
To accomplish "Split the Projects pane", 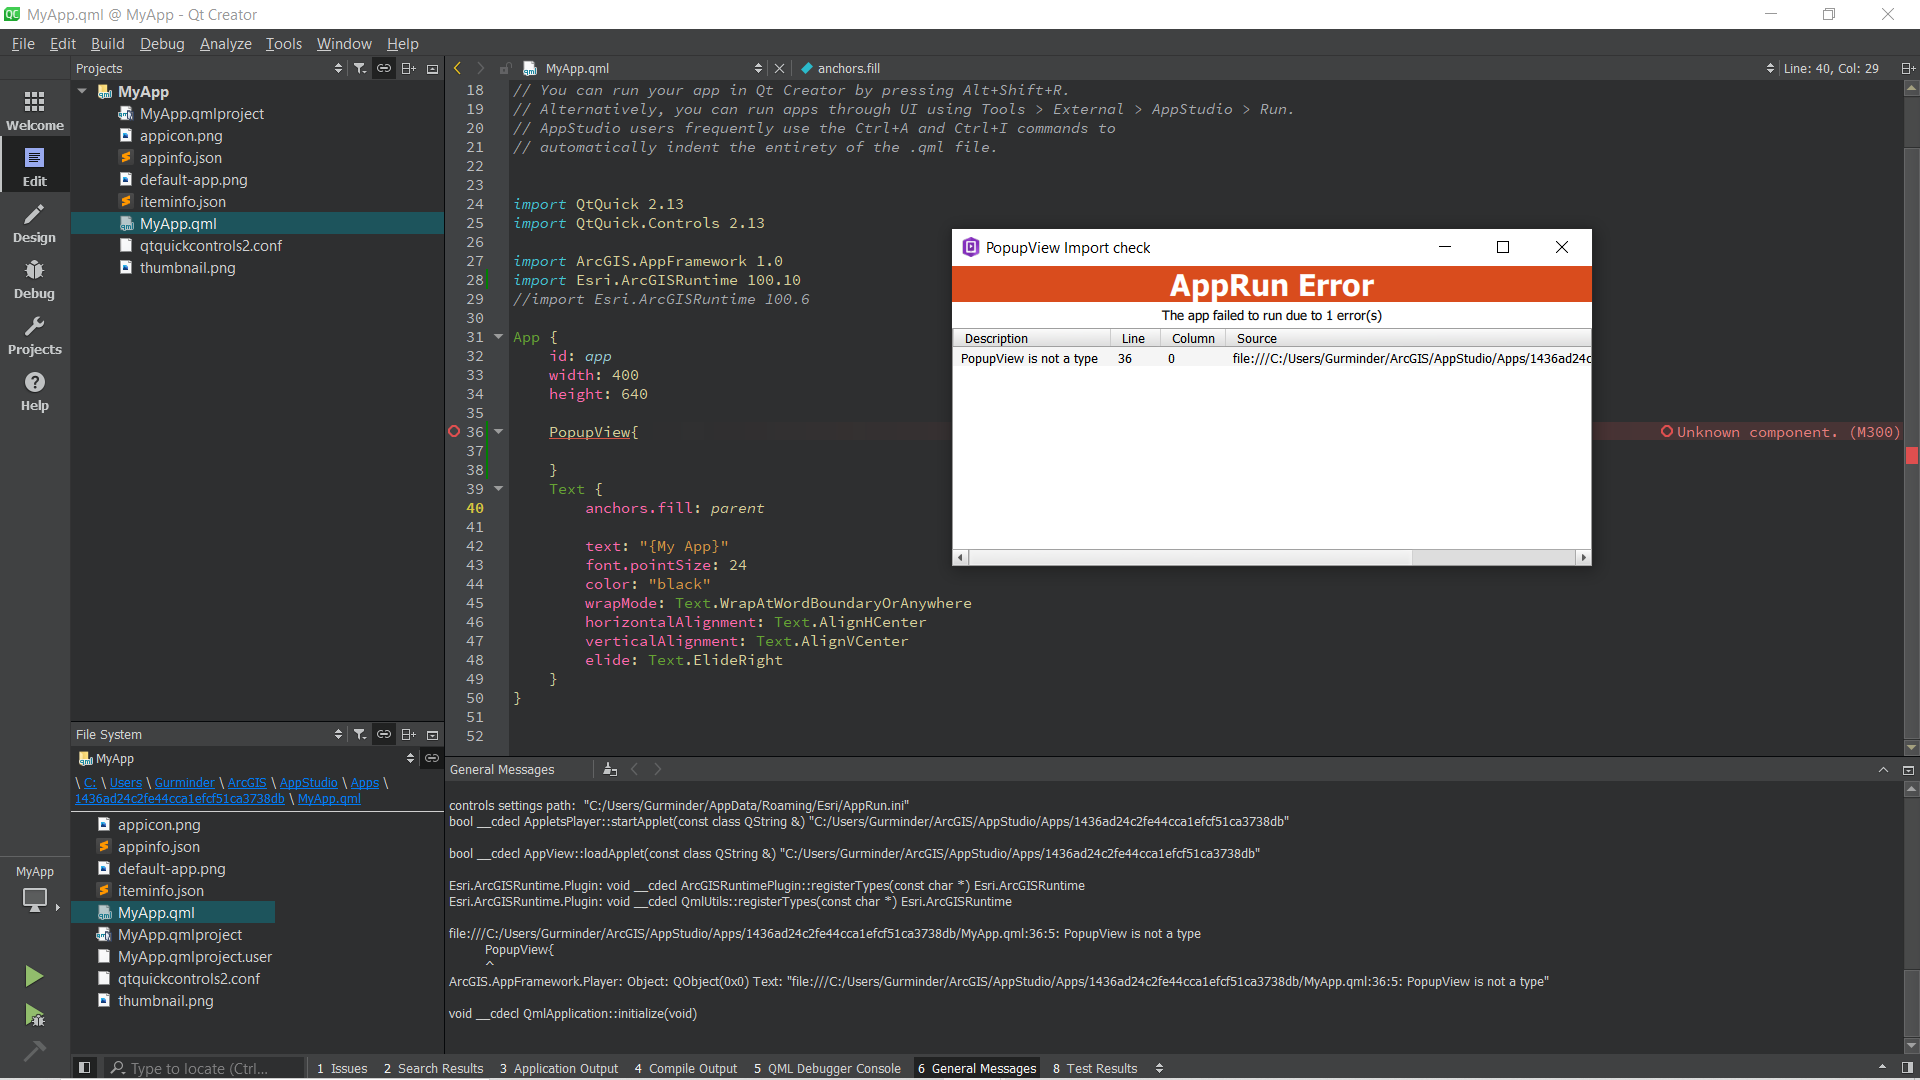I will point(408,68).
